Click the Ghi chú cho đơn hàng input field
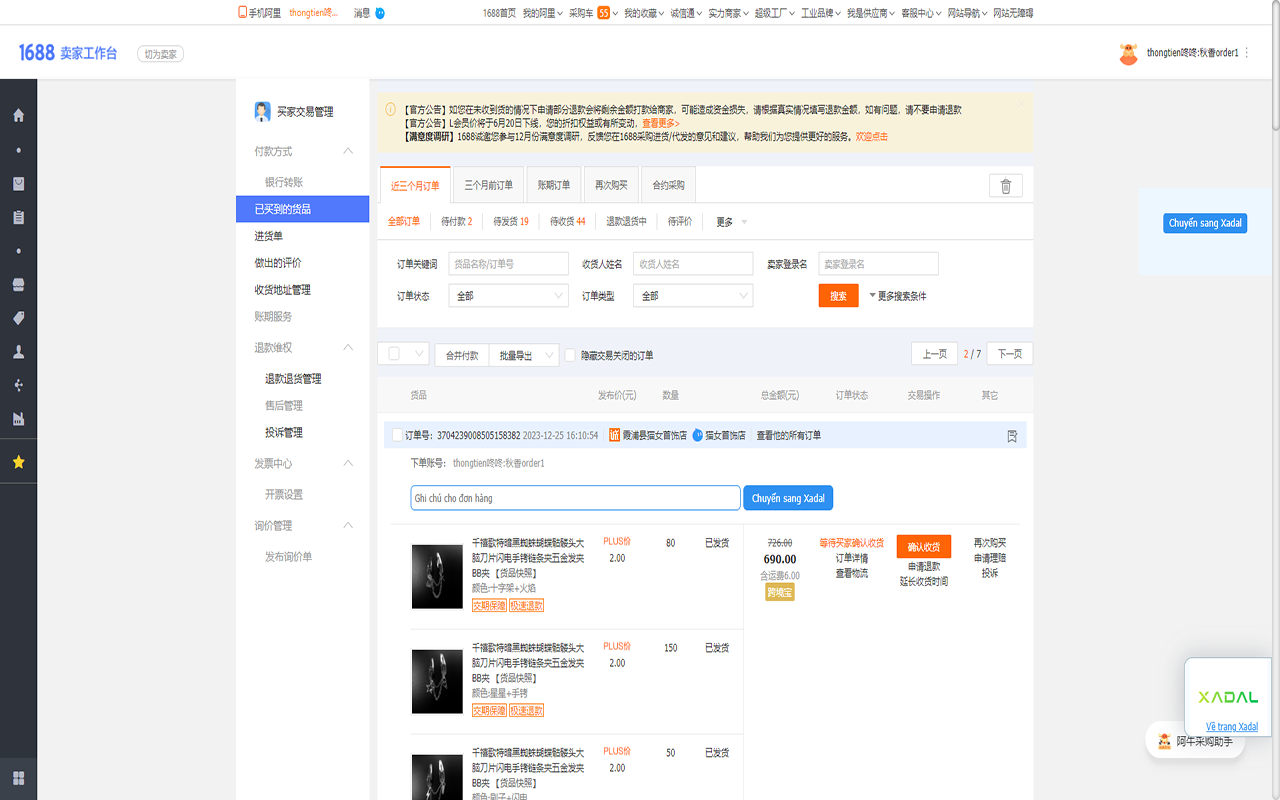1280x800 pixels. coord(575,497)
